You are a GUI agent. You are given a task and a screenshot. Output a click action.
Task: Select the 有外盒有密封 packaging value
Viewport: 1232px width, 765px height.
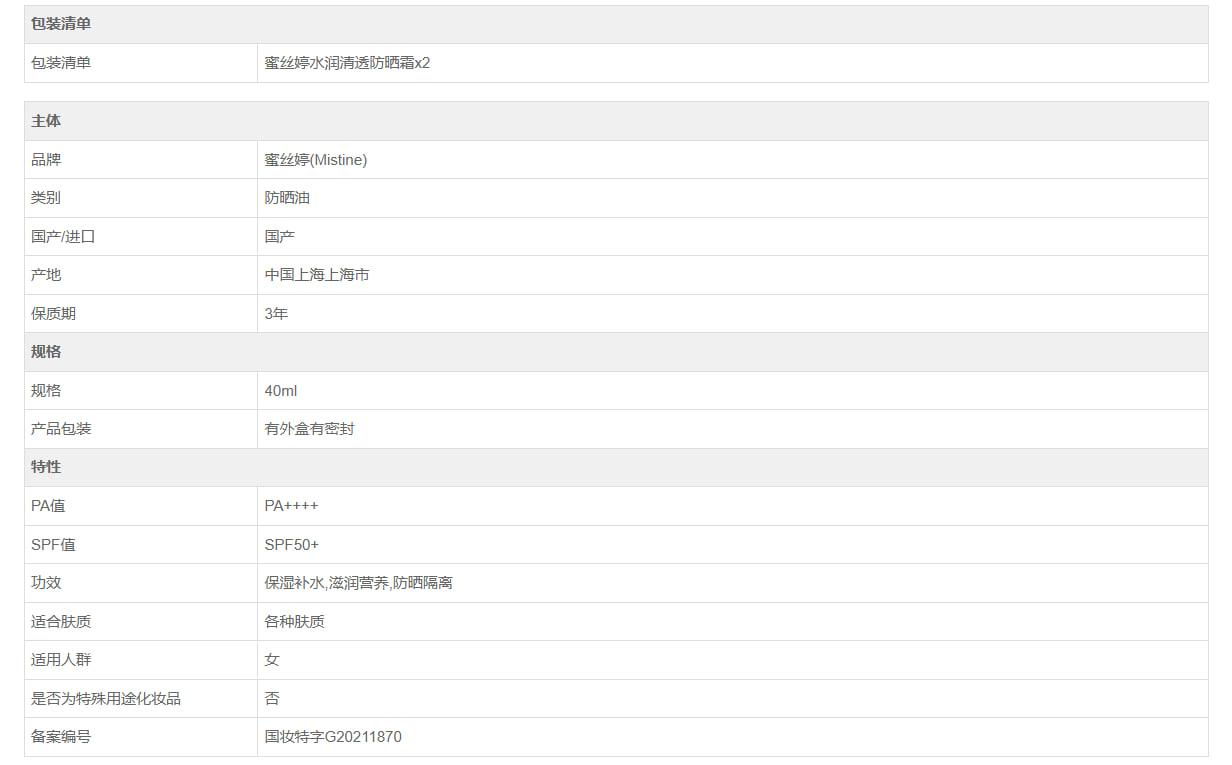pyautogui.click(x=309, y=429)
